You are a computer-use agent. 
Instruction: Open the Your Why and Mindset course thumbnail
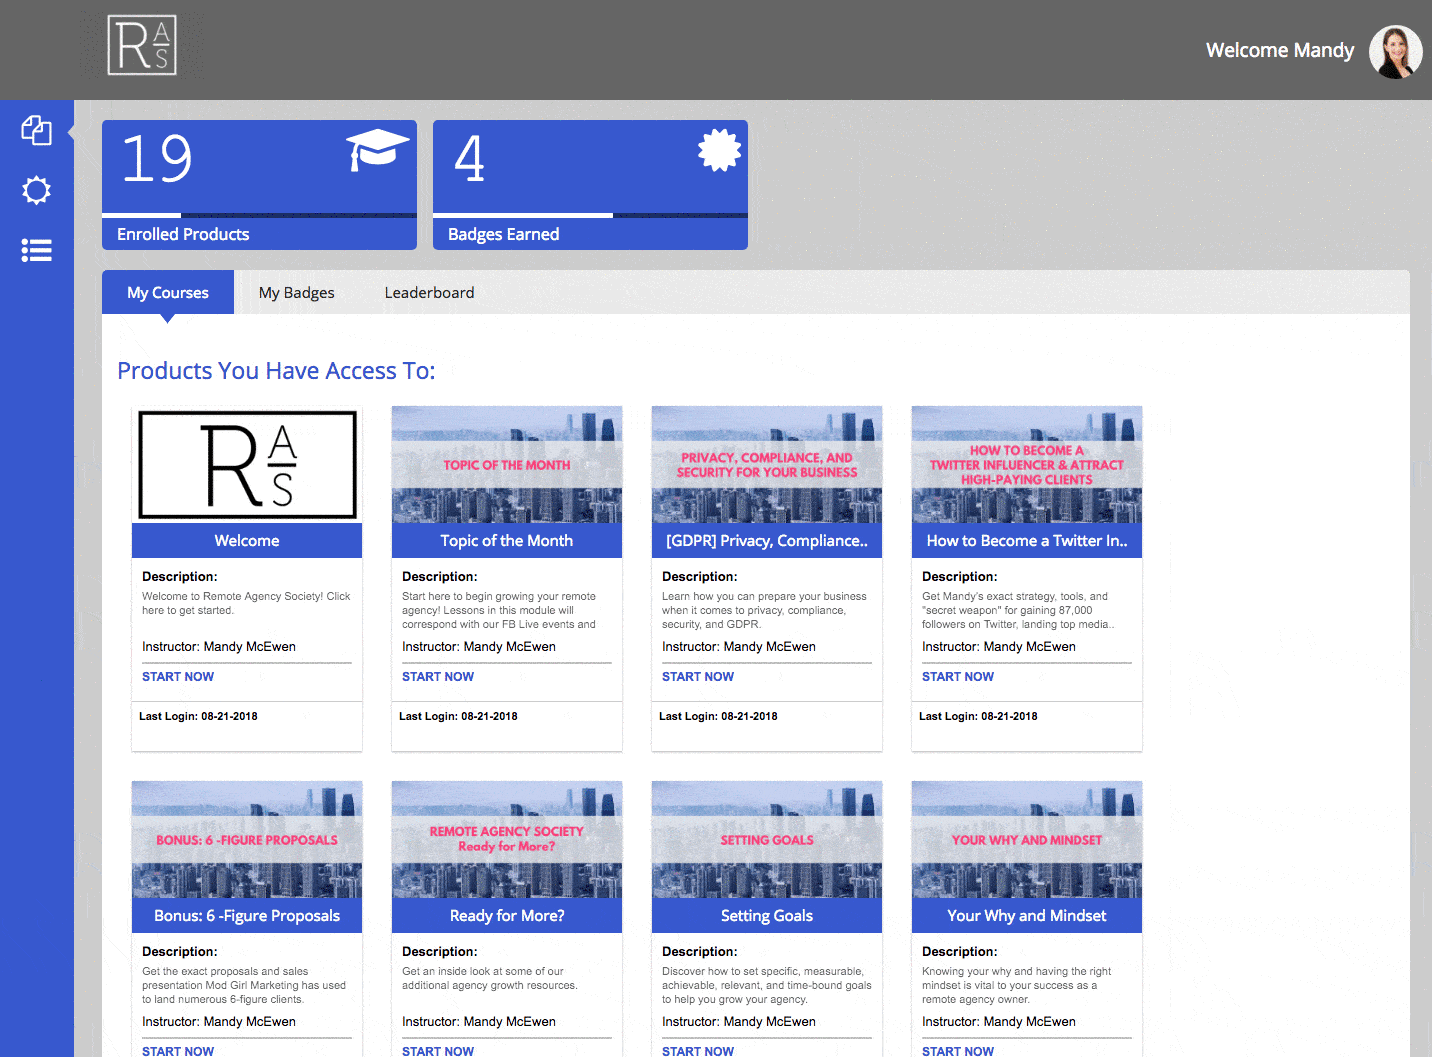pos(1026,838)
